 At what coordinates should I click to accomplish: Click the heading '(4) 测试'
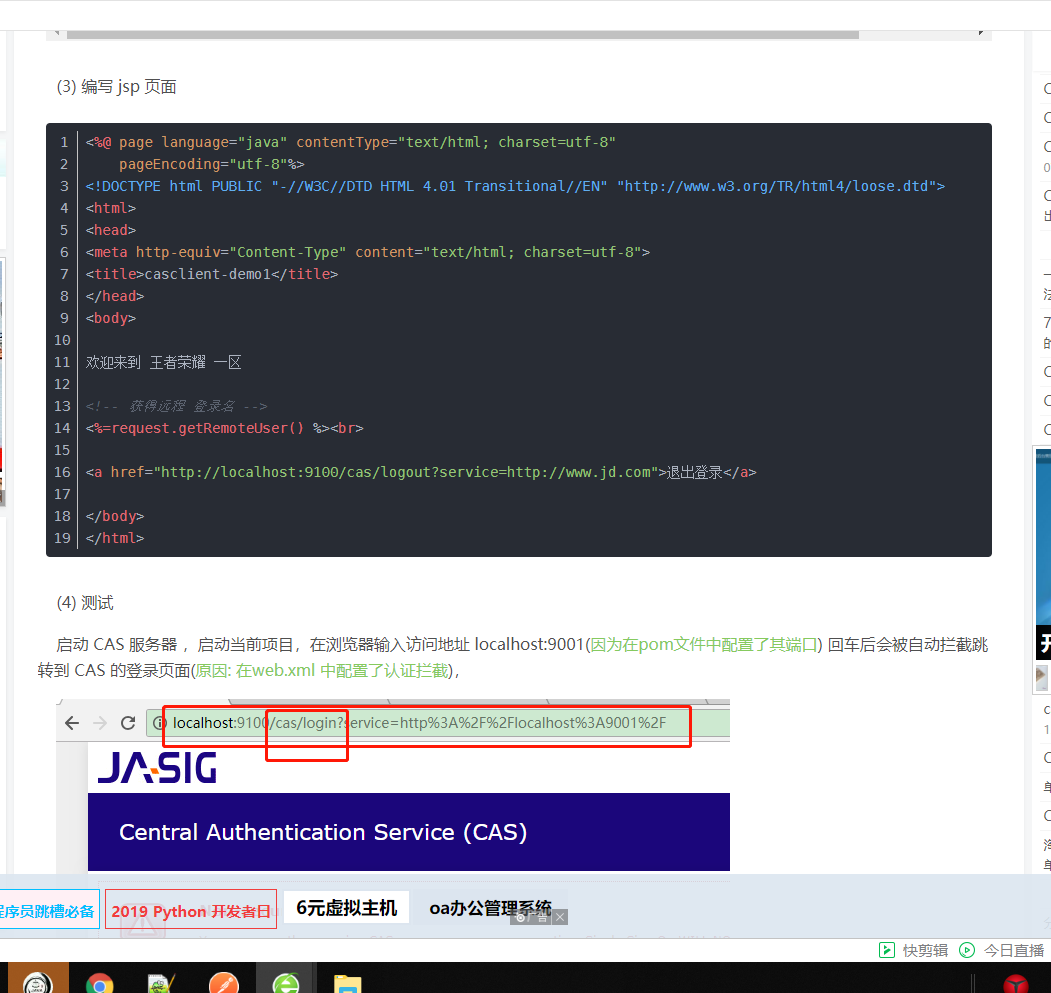(85, 602)
